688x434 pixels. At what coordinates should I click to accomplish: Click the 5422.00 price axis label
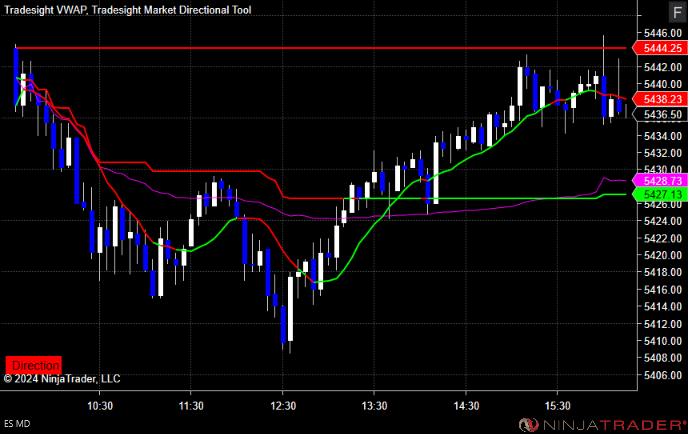663,238
